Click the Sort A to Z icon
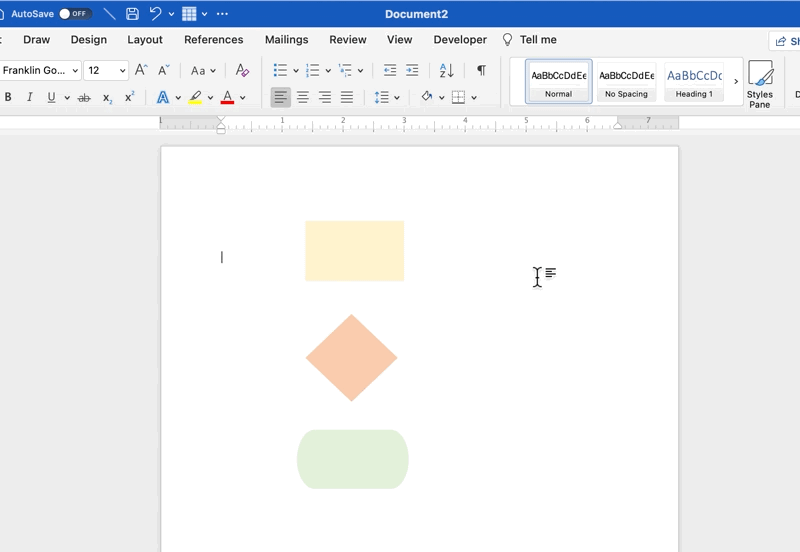 coord(447,70)
